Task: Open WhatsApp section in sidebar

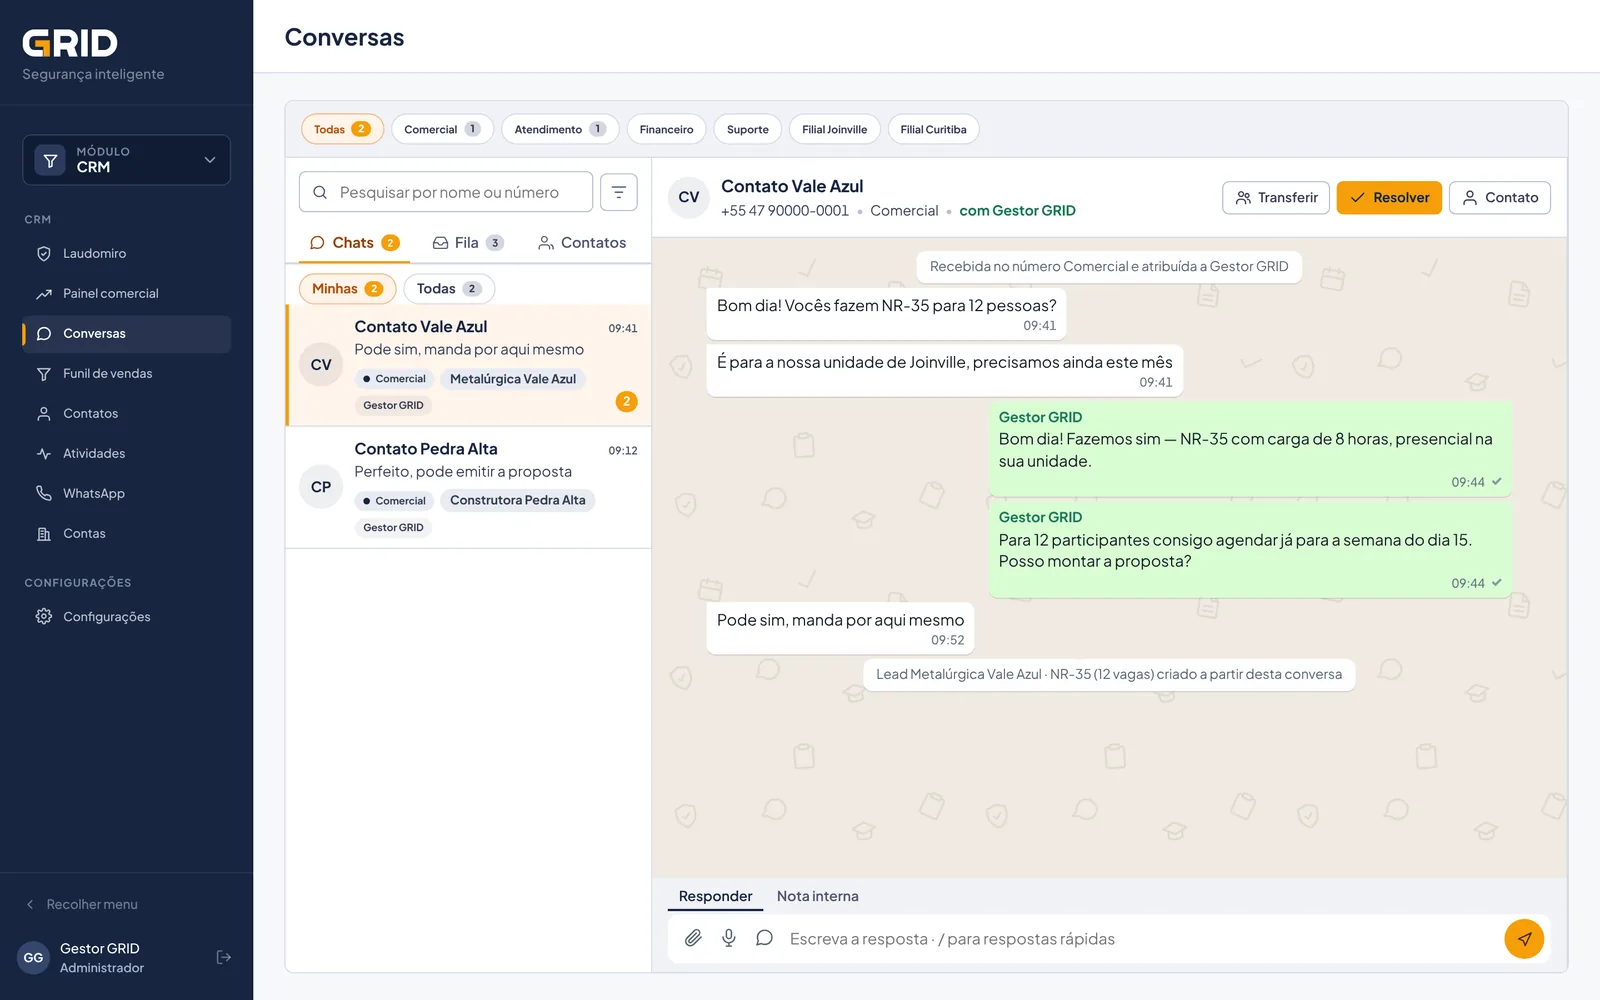Action: click(x=126, y=494)
